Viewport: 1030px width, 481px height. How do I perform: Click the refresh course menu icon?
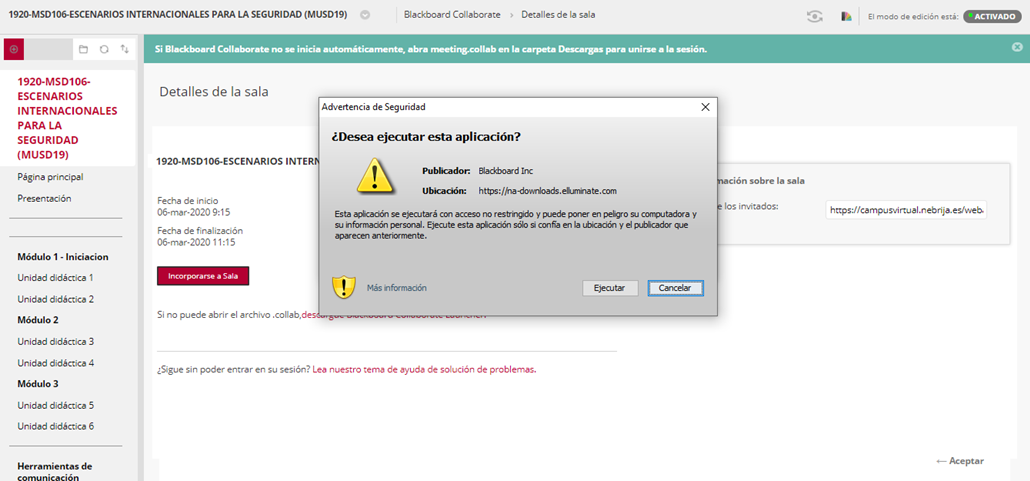[104, 49]
